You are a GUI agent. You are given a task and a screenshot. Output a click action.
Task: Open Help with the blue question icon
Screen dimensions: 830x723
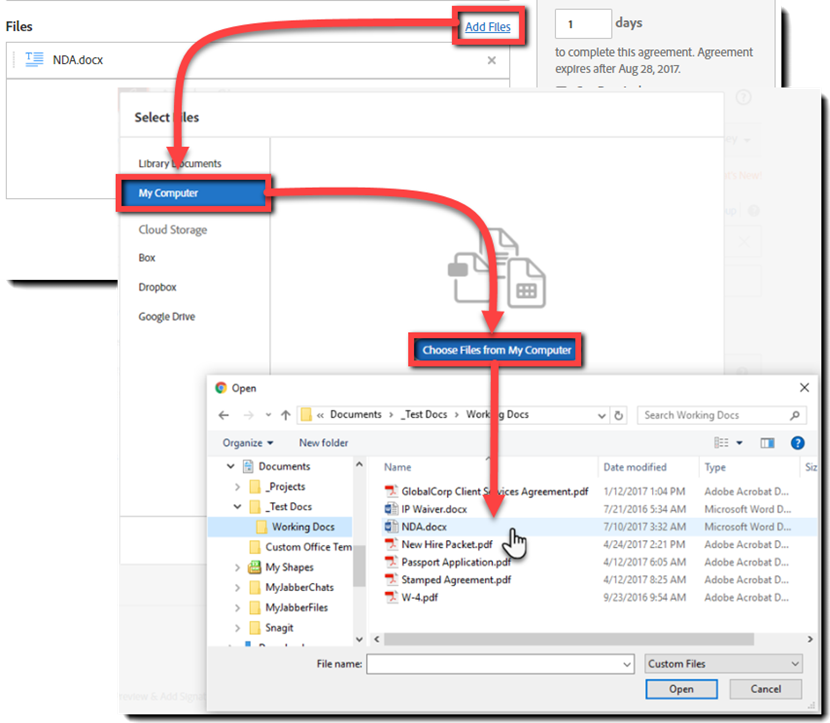tap(797, 443)
